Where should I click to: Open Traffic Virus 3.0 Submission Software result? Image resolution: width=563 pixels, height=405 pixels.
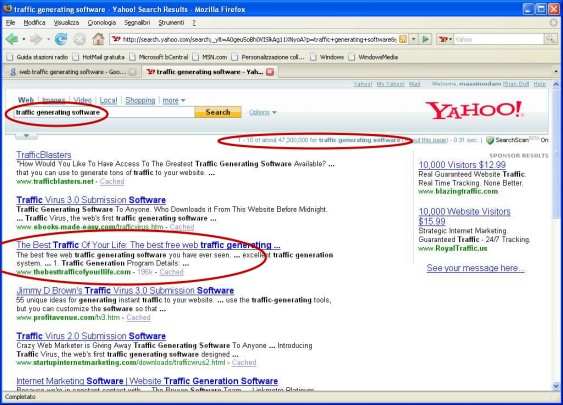[x=91, y=200]
